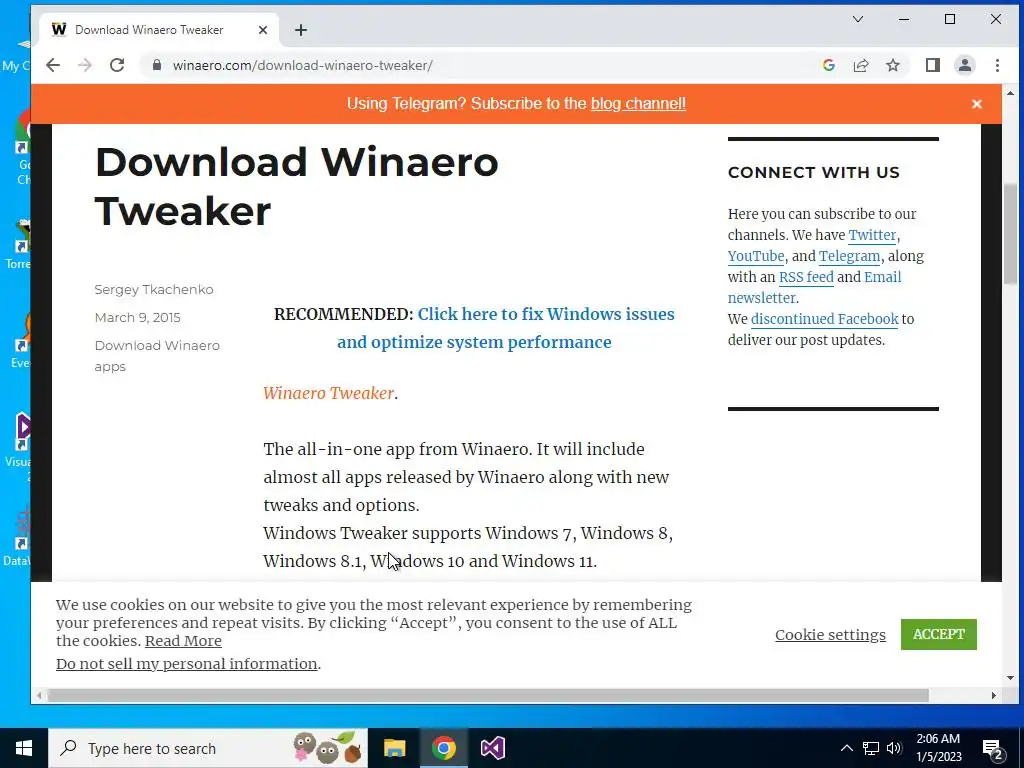Open the discontinued Facebook link
Image resolution: width=1024 pixels, height=768 pixels.
pos(824,319)
